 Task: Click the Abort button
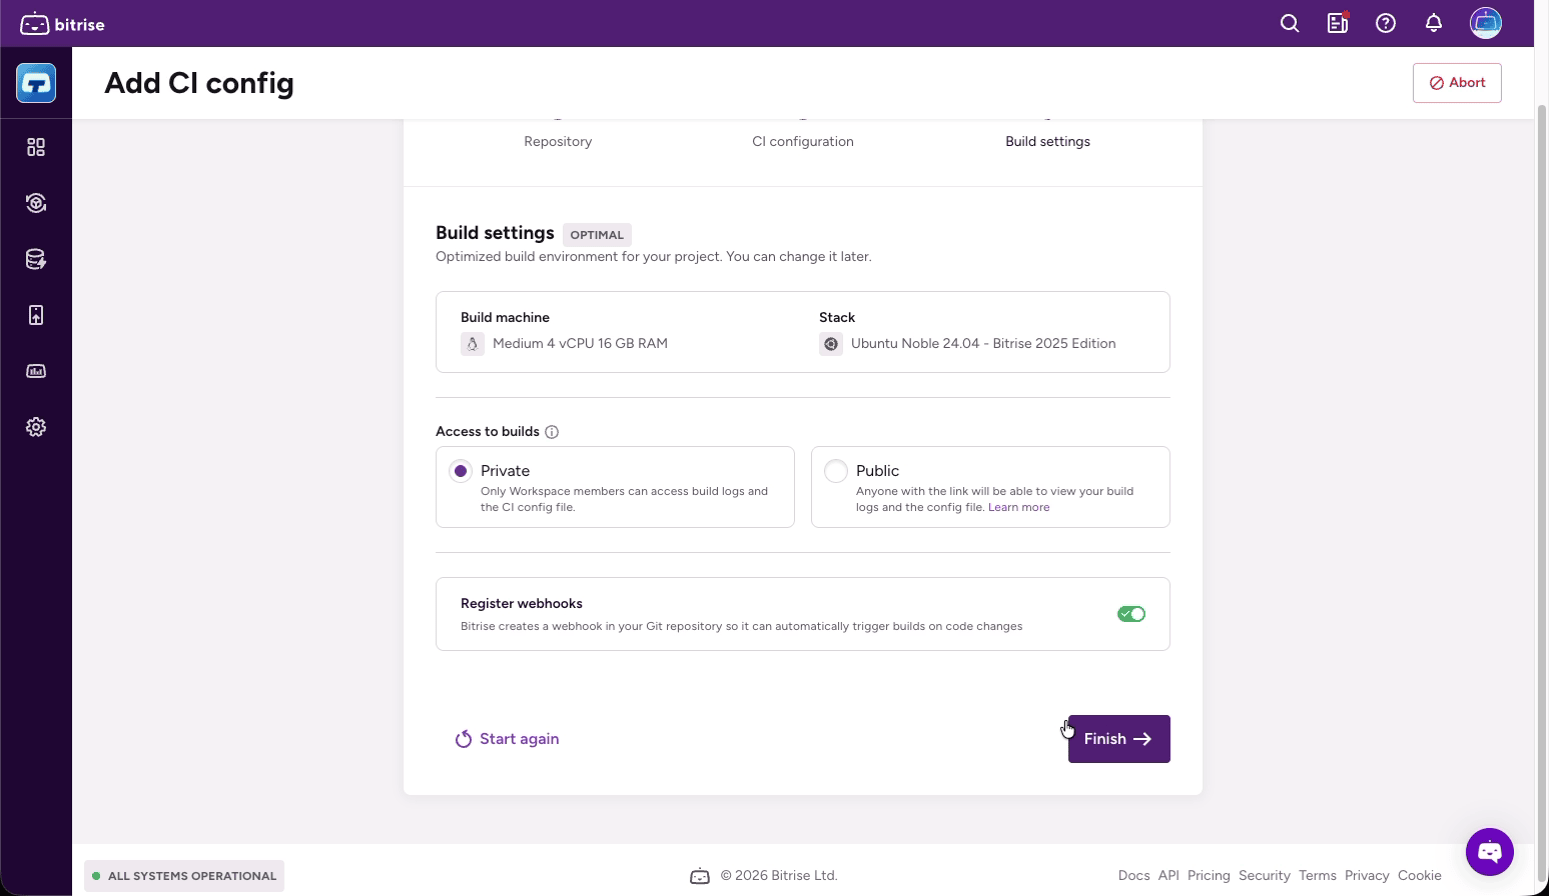(x=1457, y=83)
